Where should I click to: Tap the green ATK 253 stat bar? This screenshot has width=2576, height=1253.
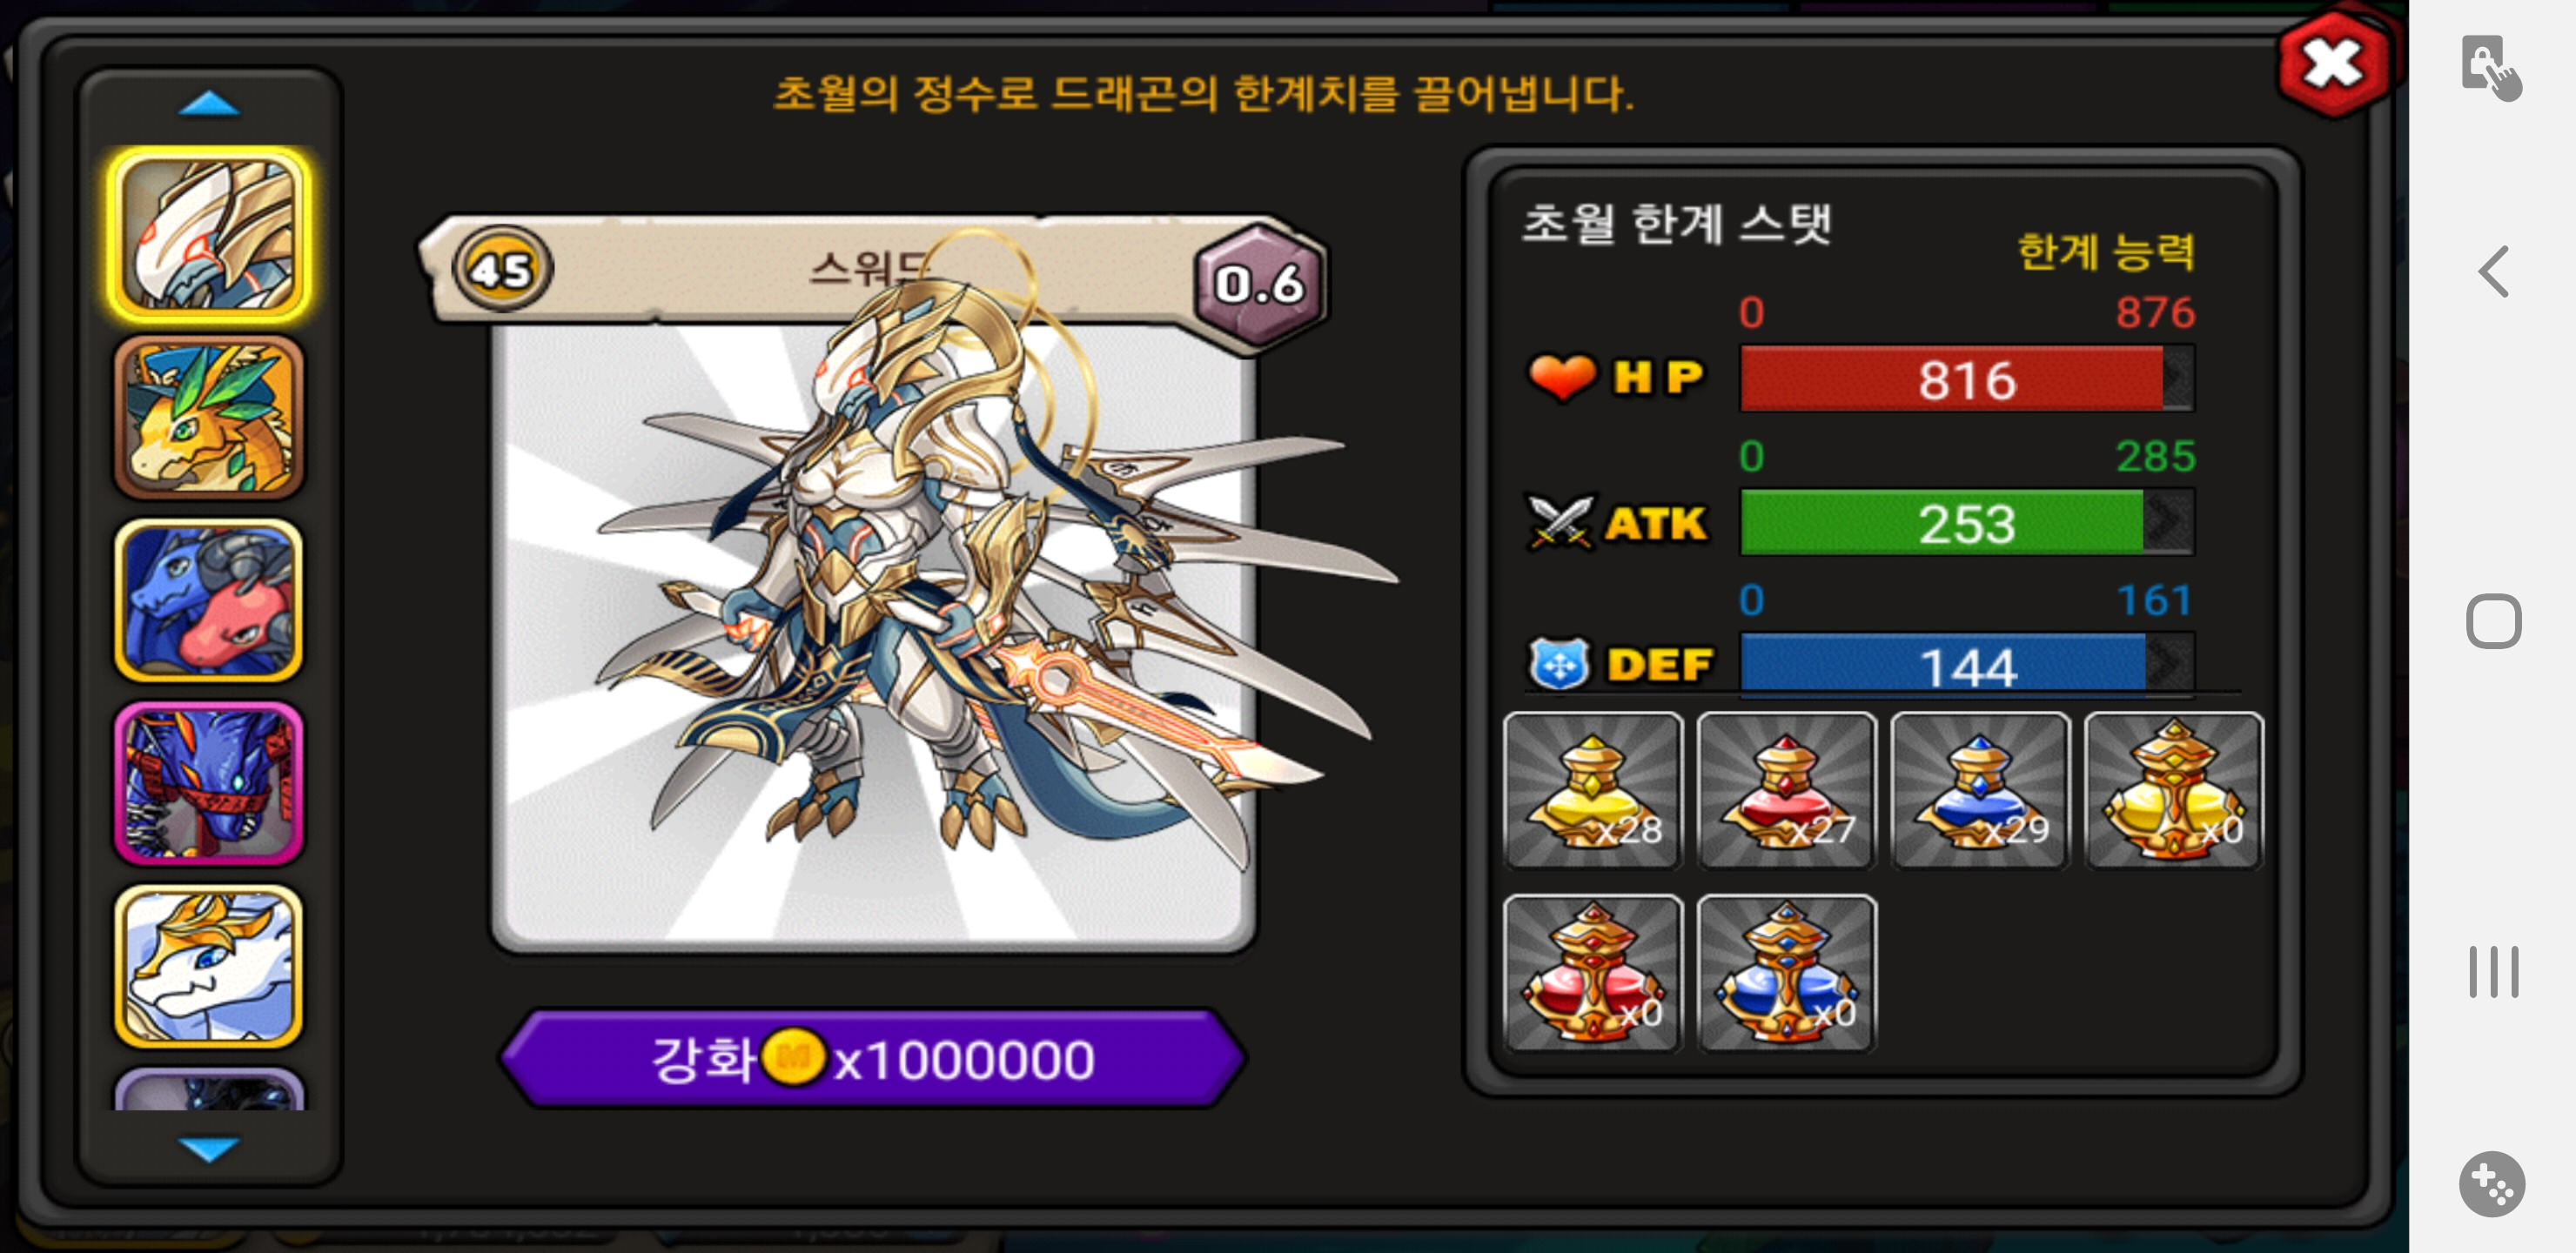(x=1966, y=523)
